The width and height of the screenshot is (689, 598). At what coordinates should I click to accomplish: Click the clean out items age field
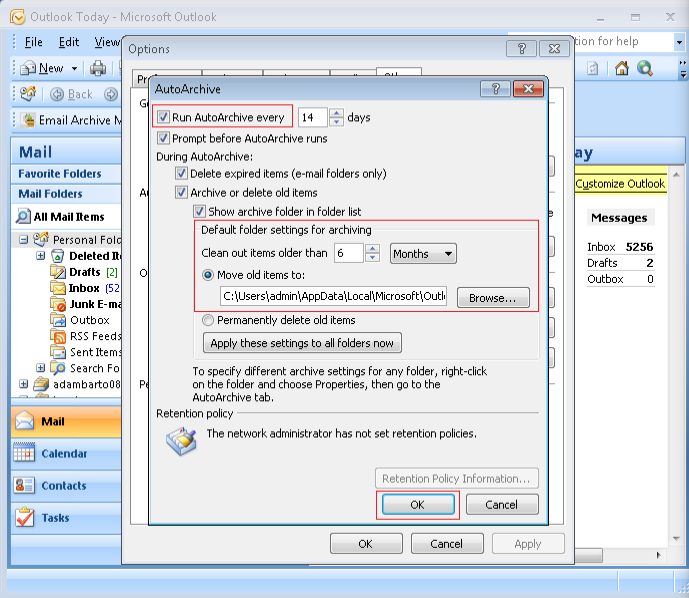[349, 253]
